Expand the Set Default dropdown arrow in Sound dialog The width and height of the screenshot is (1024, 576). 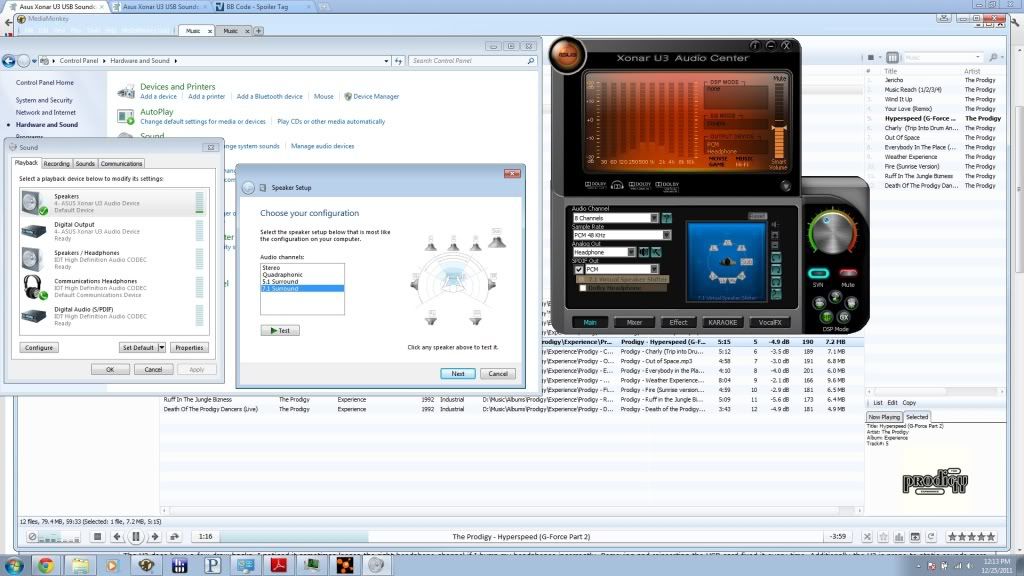click(x=161, y=347)
